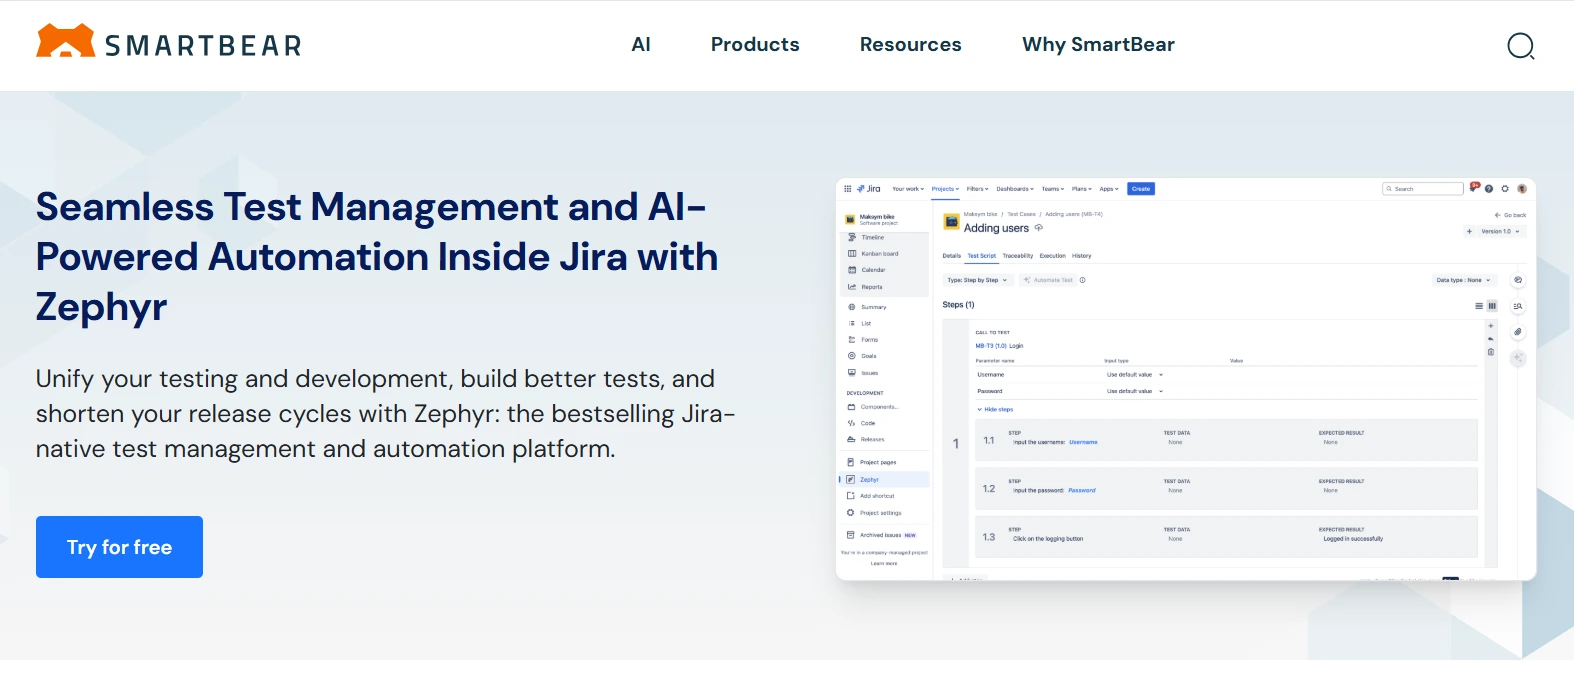The image size is (1574, 700).
Task: Switch to the History tab
Action: coord(1082,256)
